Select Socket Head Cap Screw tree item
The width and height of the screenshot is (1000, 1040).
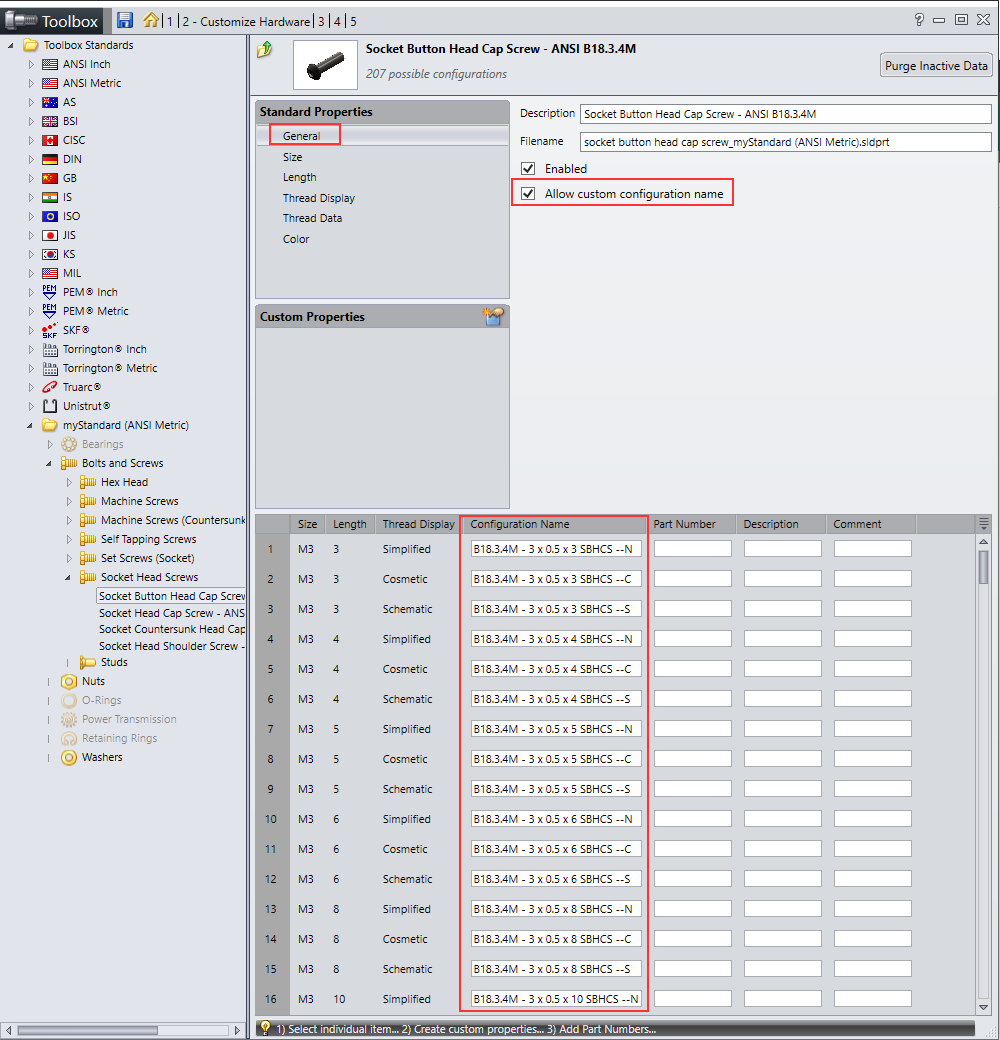[172, 613]
